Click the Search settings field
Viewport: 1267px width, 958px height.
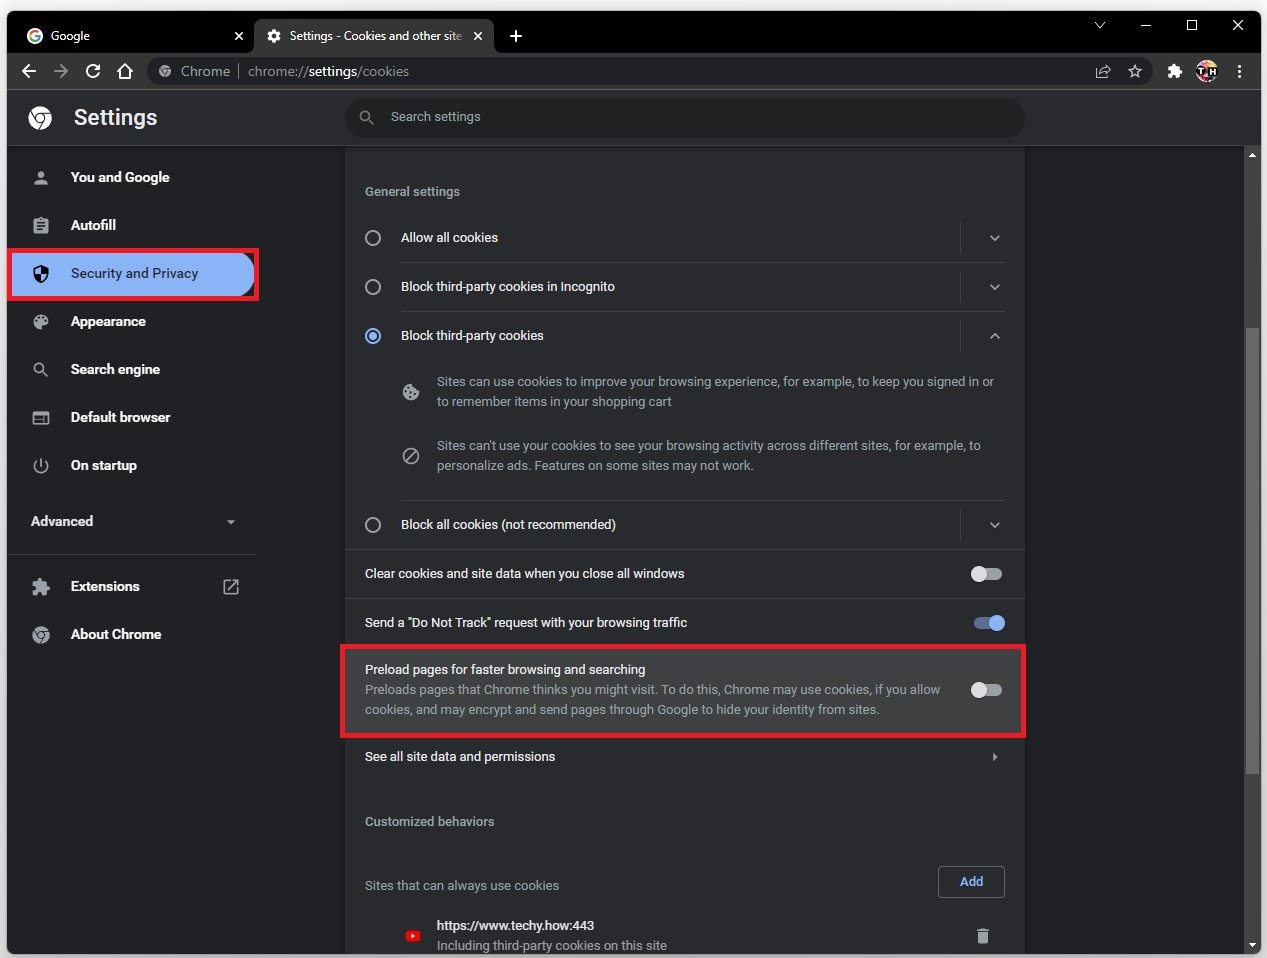[x=684, y=117]
